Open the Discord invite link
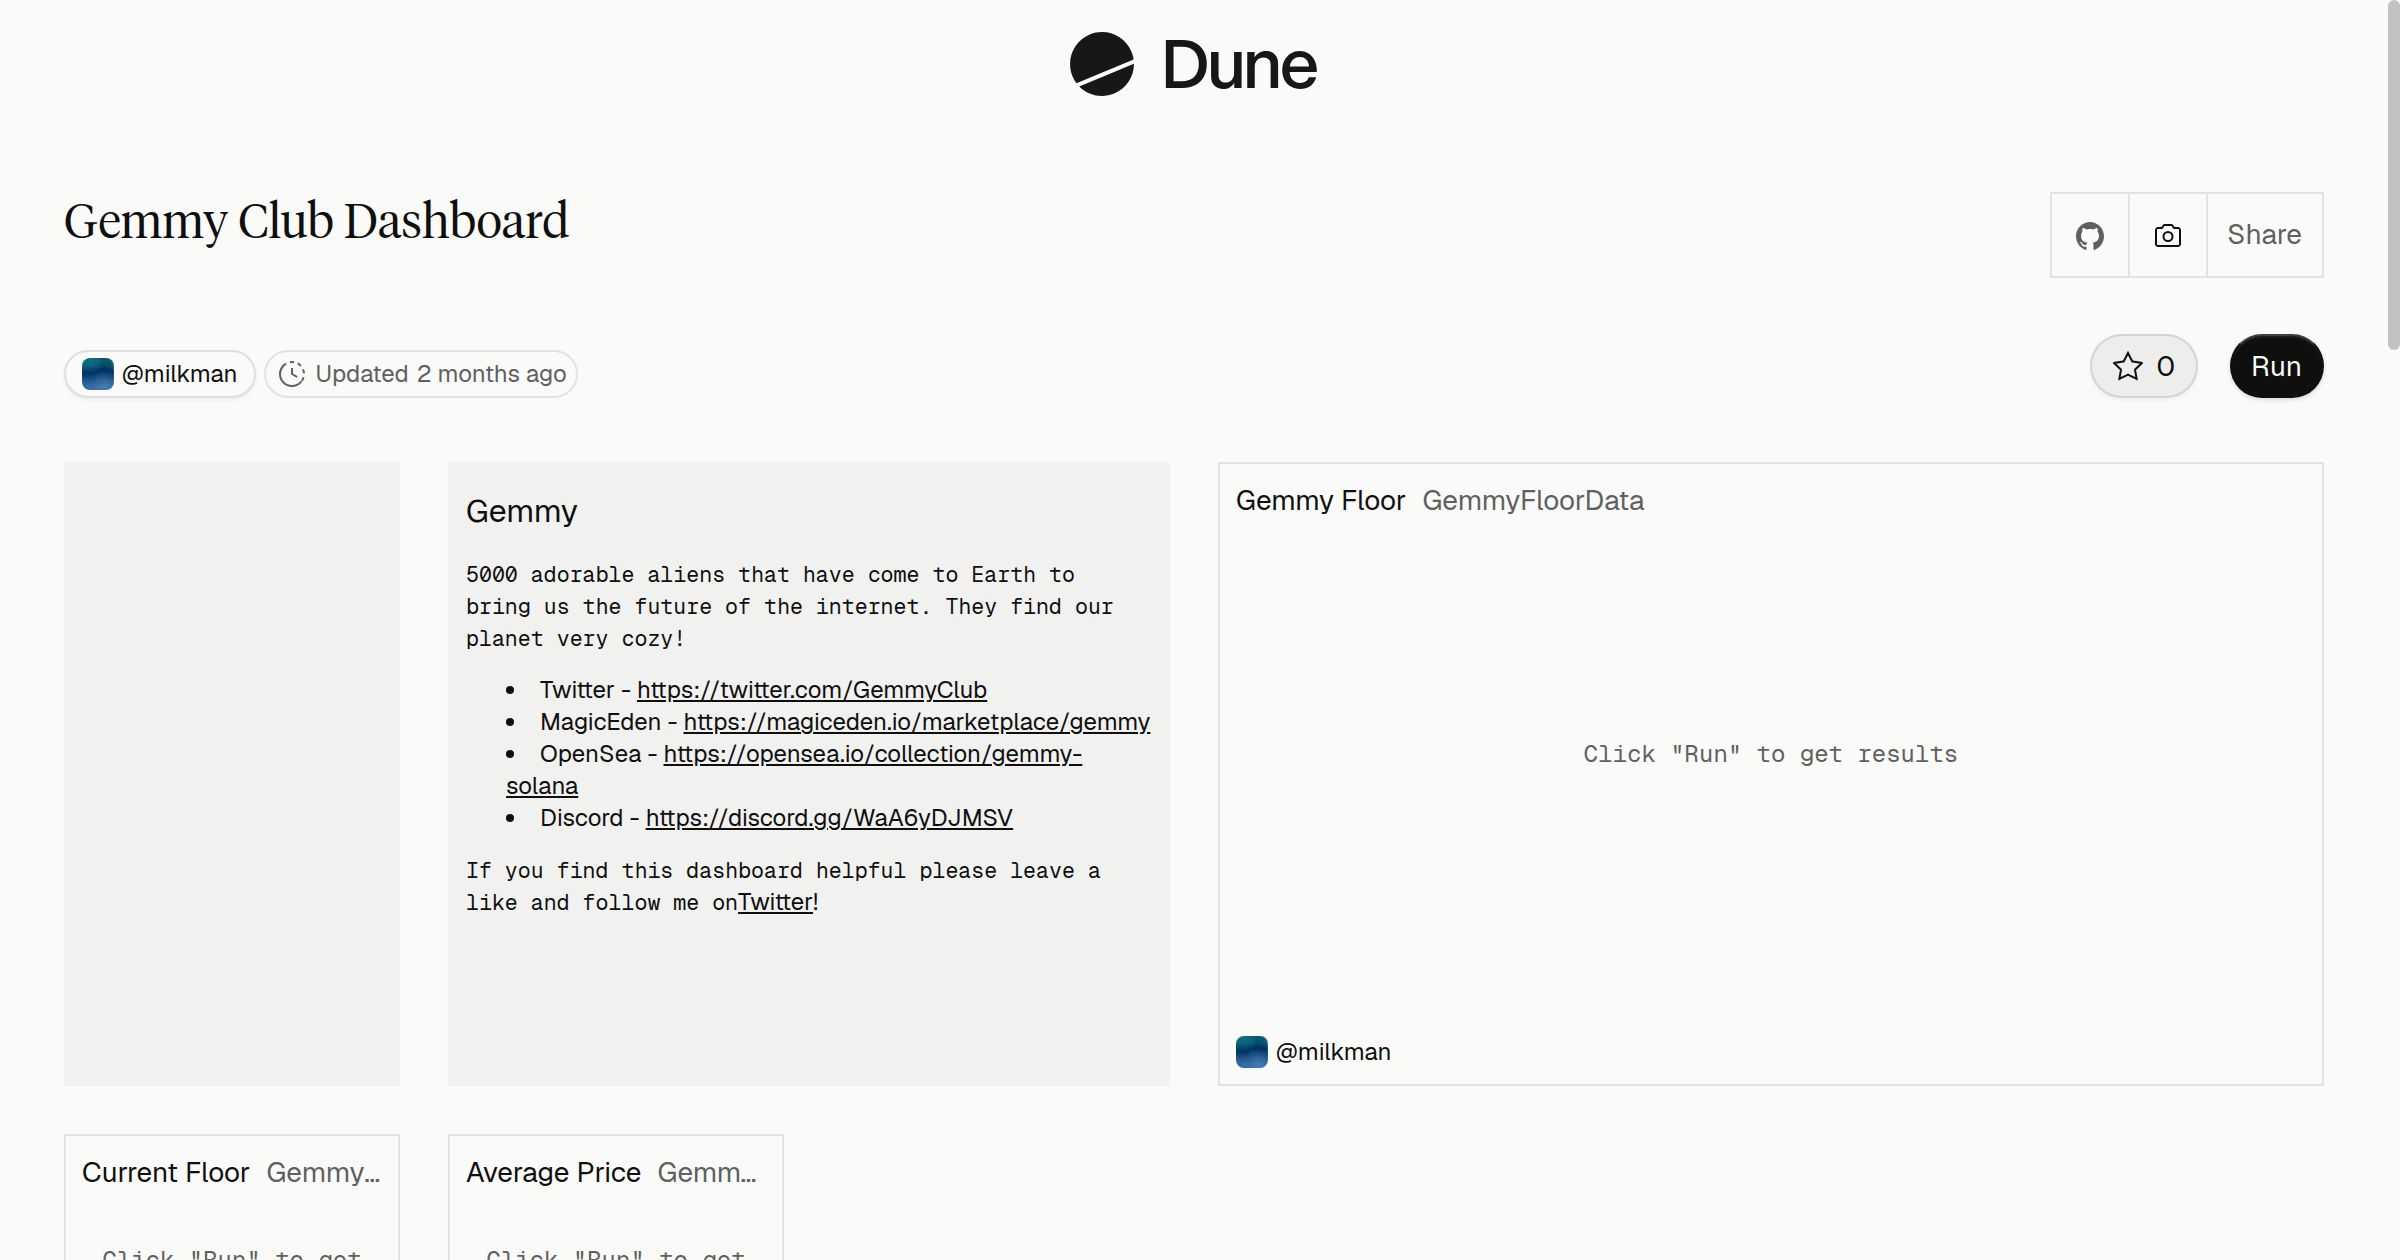This screenshot has height=1260, width=2400. [x=828, y=818]
